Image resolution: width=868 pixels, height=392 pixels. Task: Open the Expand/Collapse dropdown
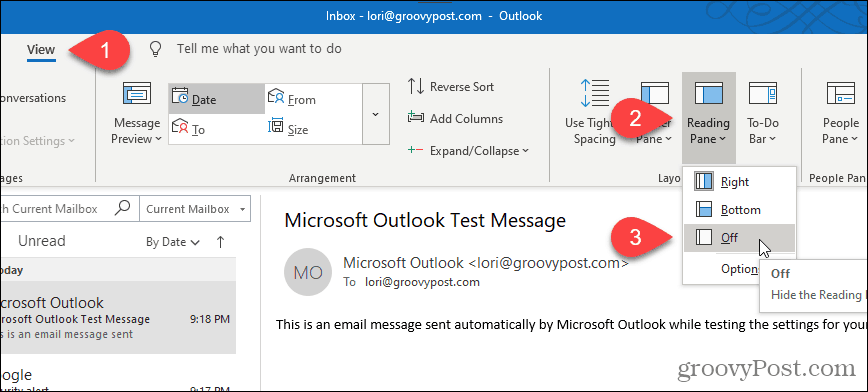(468, 151)
